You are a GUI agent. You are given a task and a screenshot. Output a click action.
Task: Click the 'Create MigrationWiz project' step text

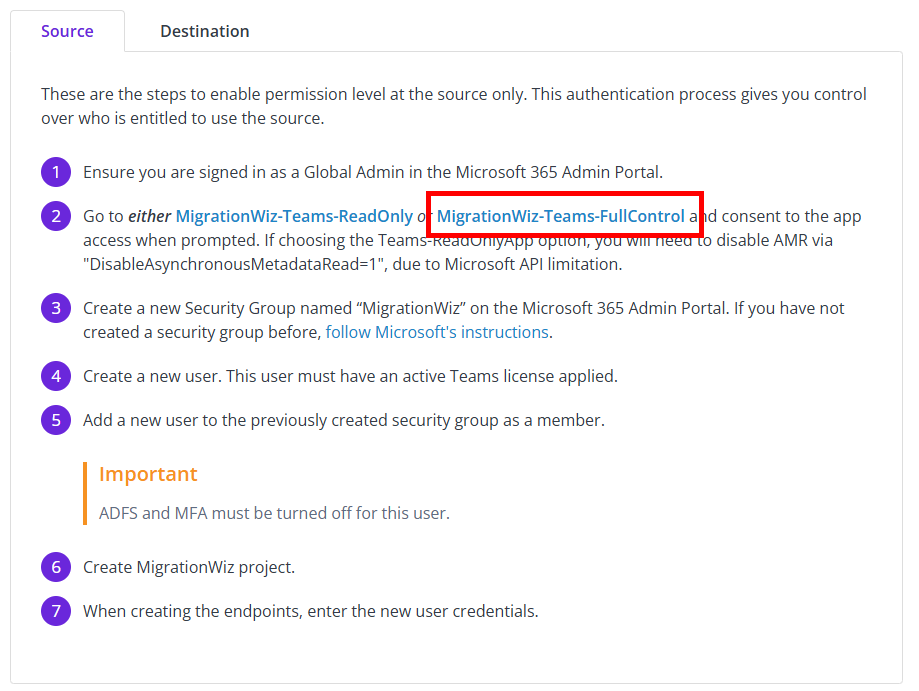pos(189,567)
